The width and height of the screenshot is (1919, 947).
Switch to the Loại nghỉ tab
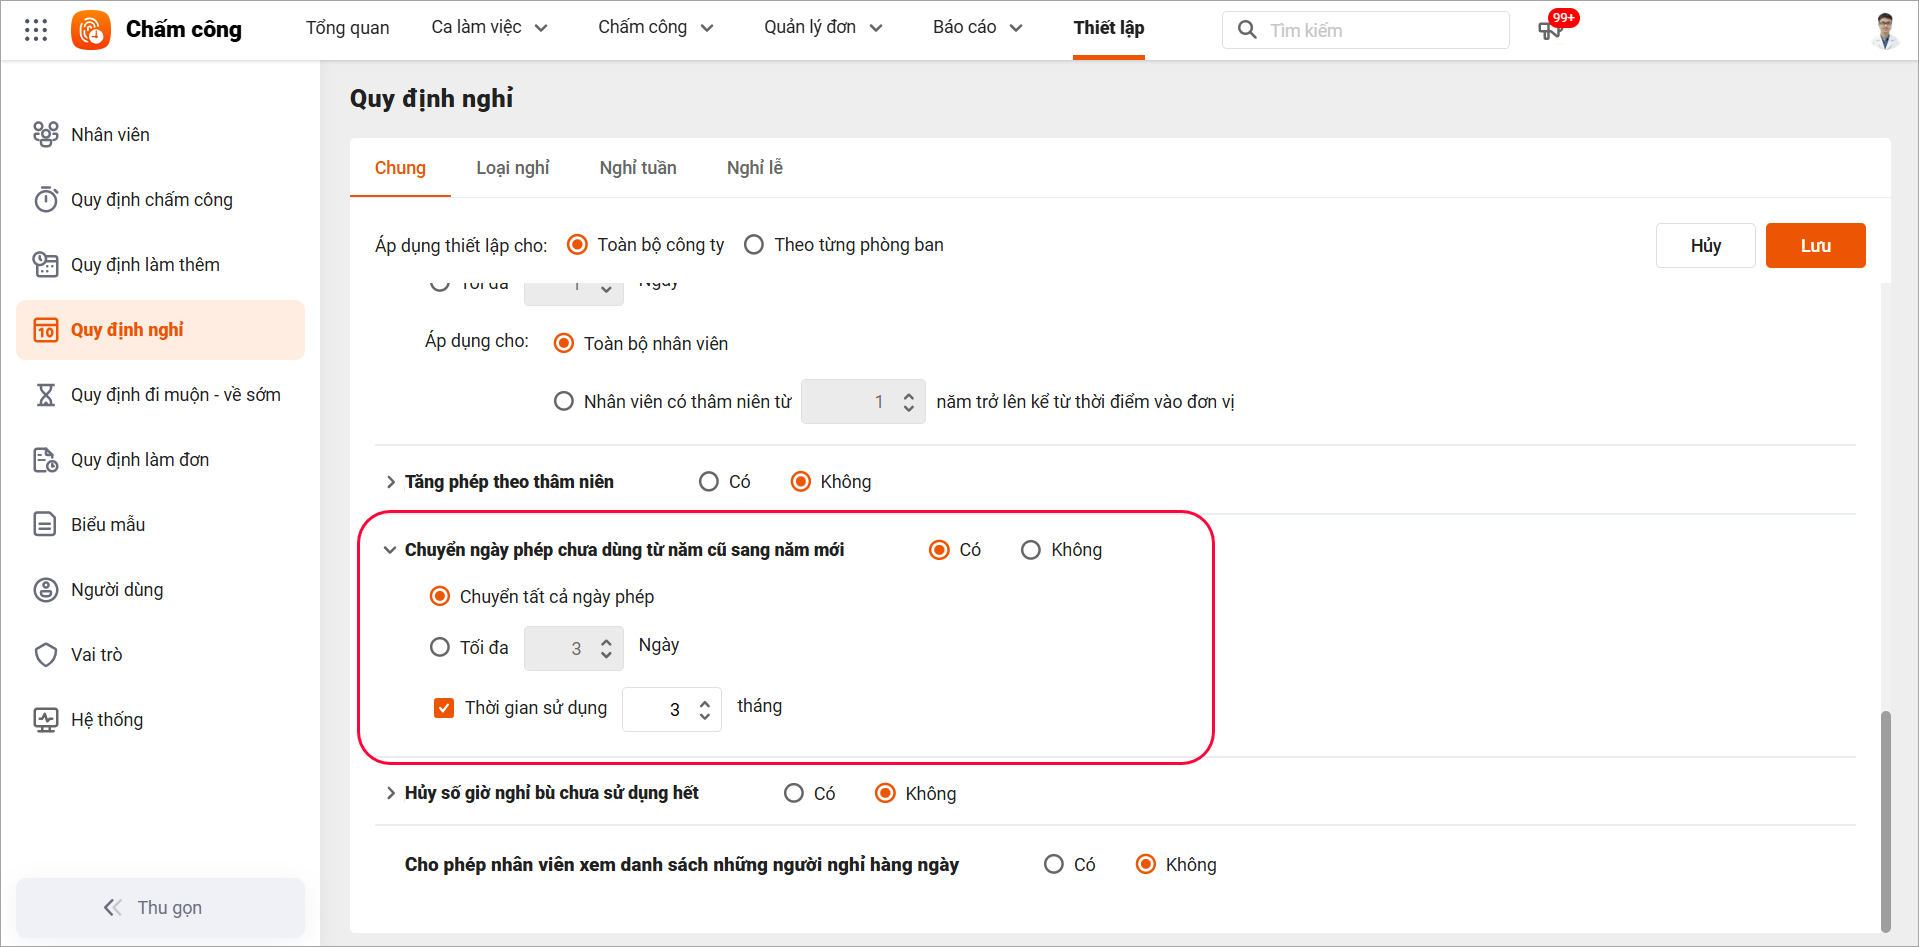point(513,168)
